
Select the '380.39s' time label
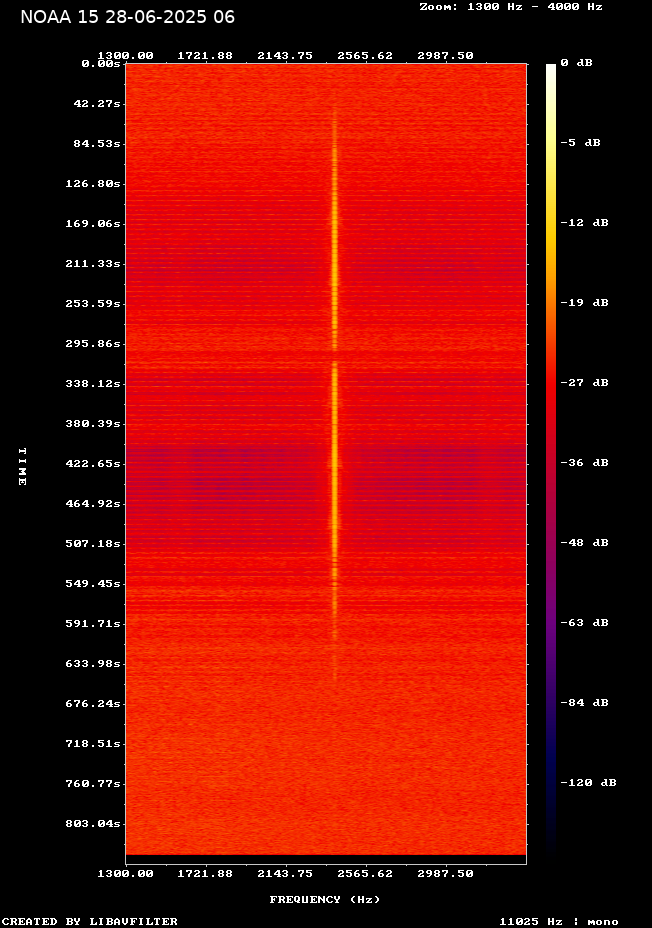pos(93,424)
